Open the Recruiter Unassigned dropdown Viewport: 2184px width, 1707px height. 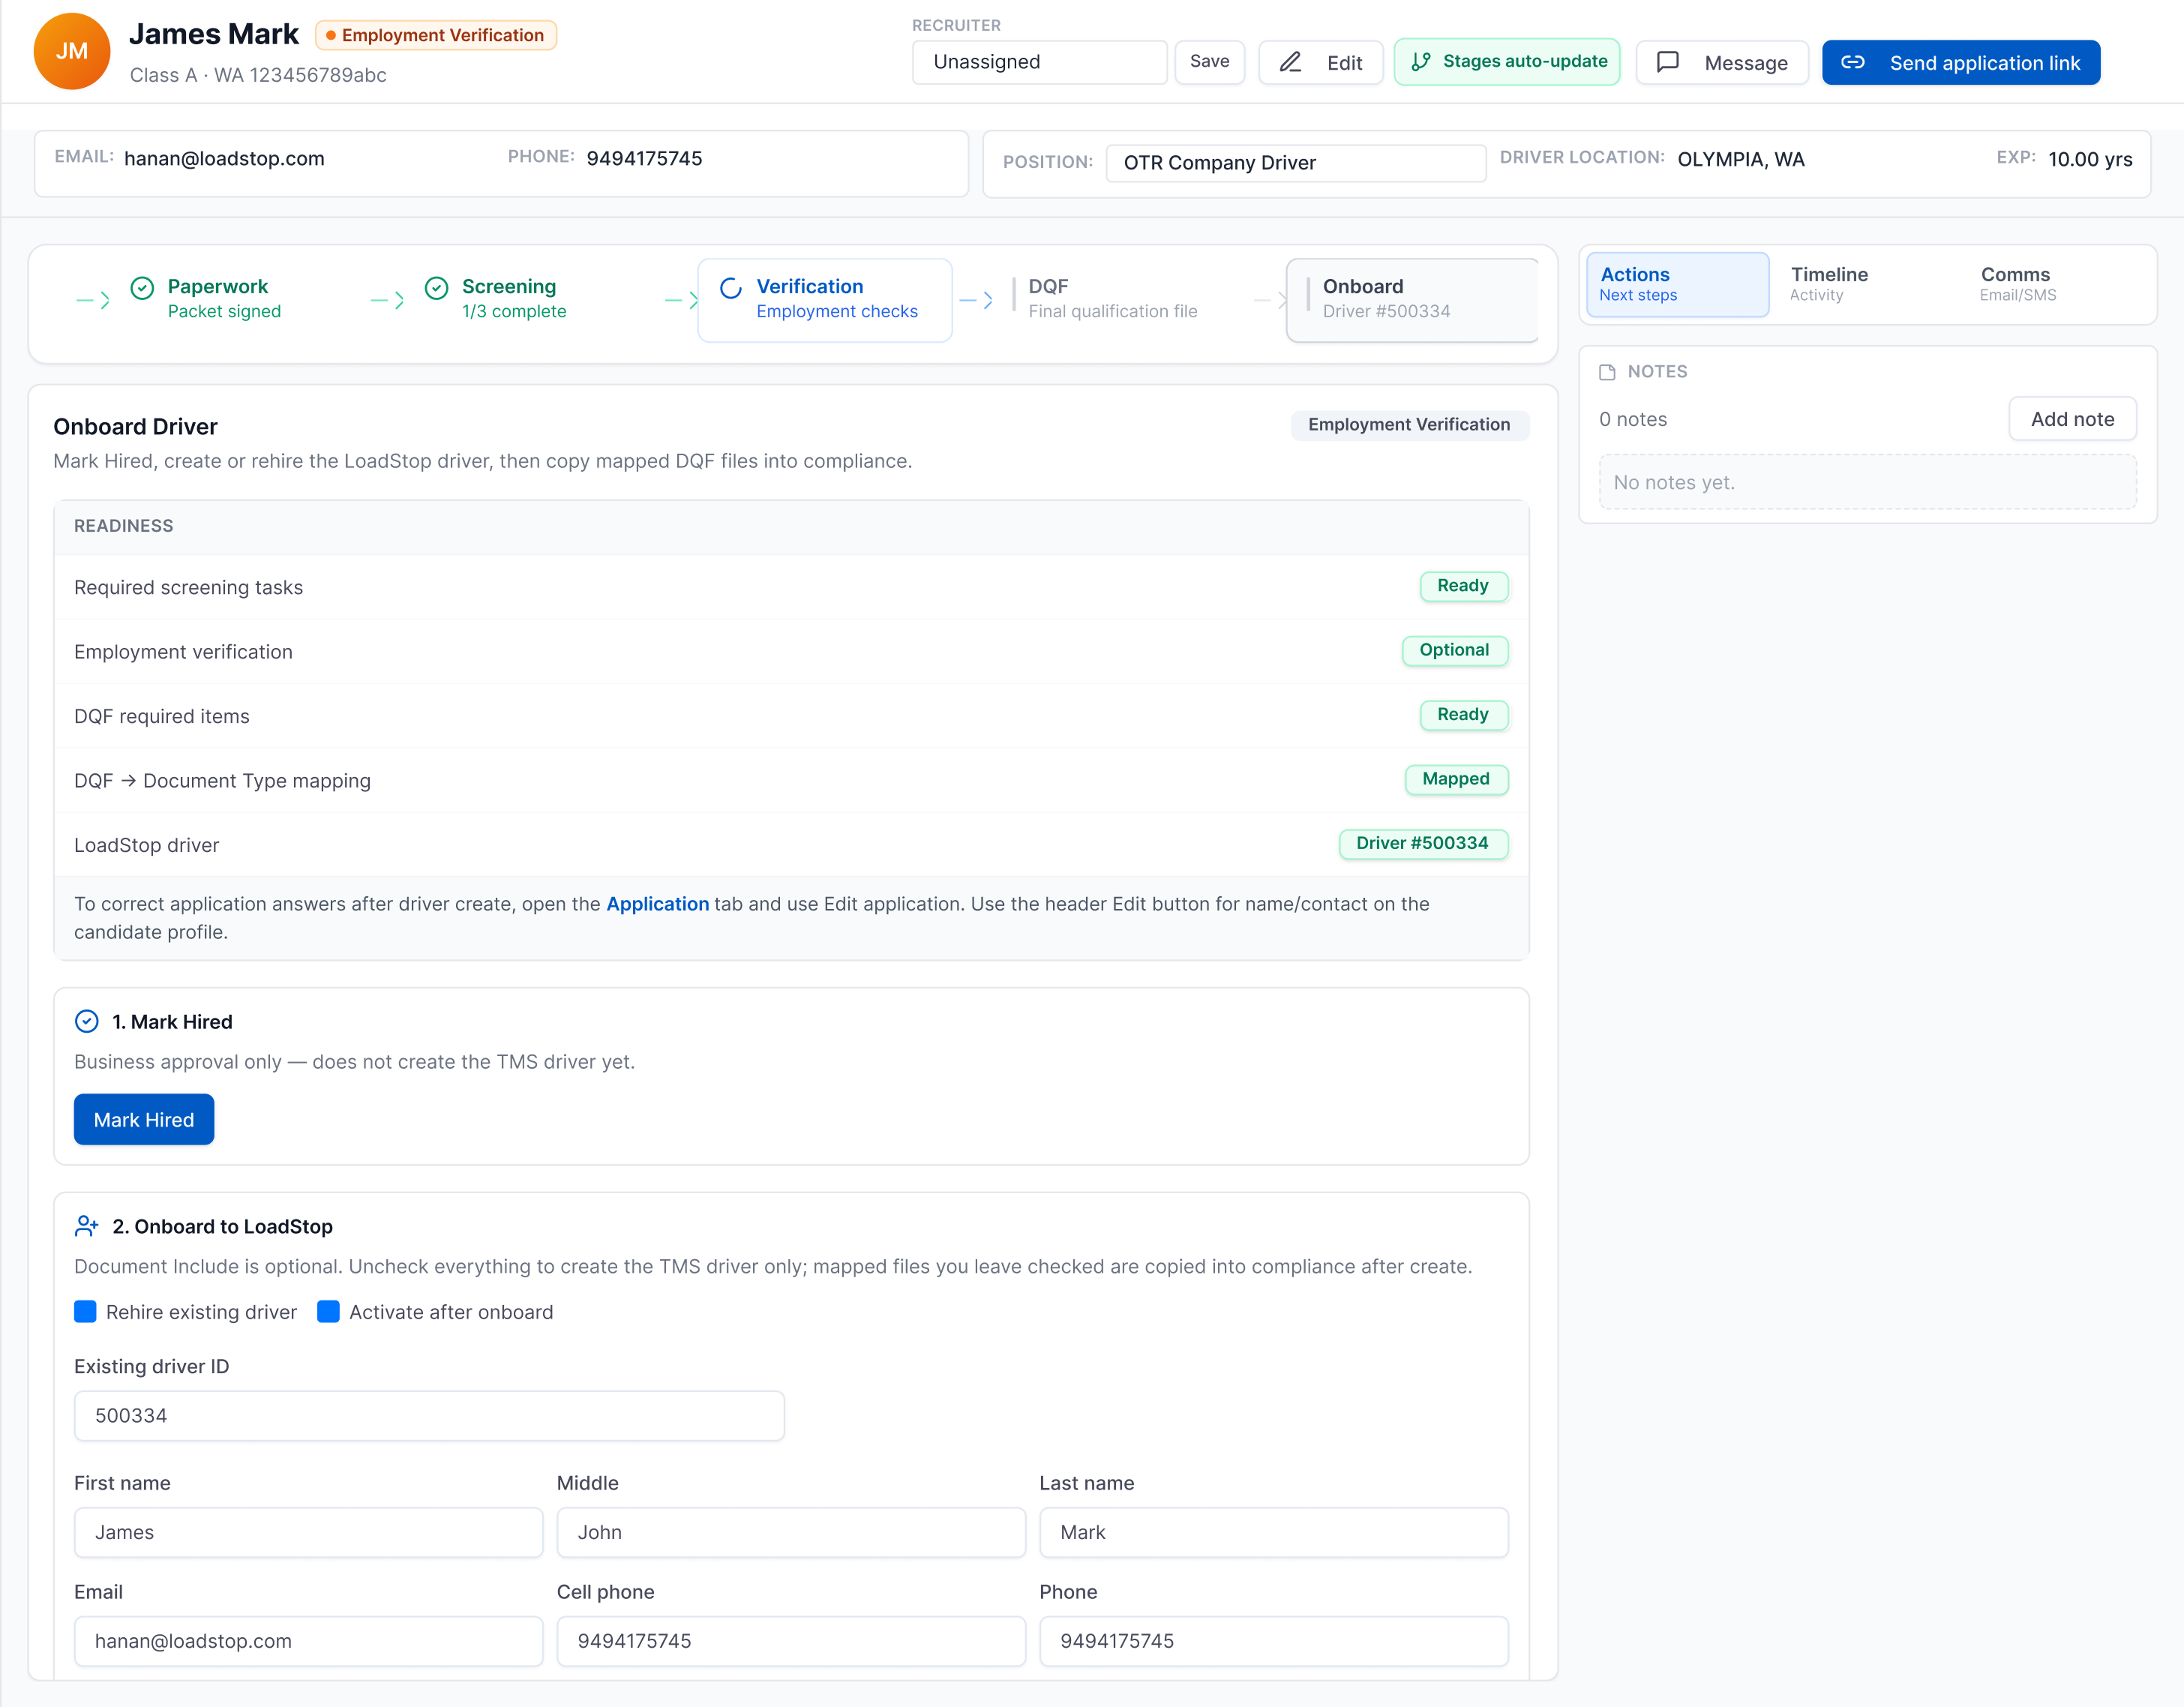tap(1039, 62)
